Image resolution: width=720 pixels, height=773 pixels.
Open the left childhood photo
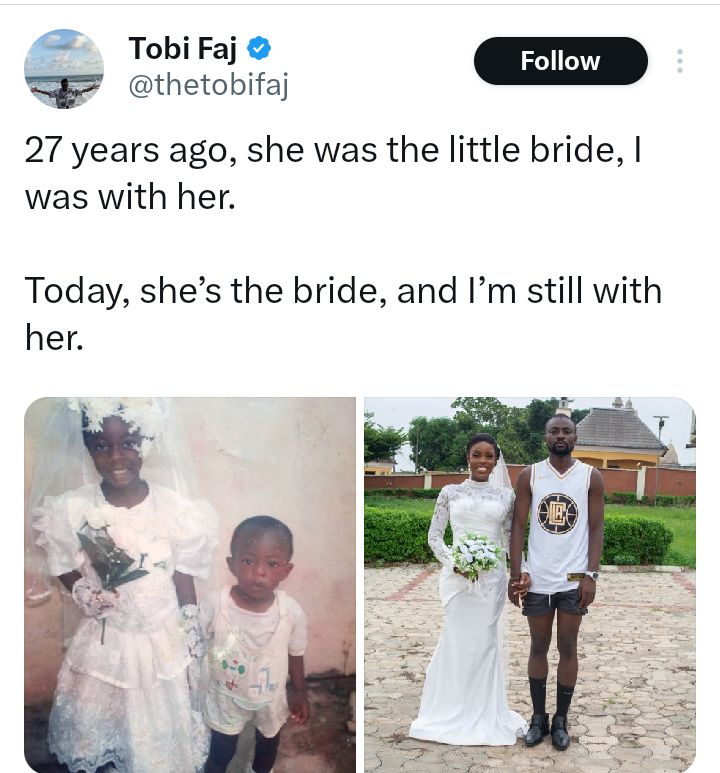(x=190, y=584)
